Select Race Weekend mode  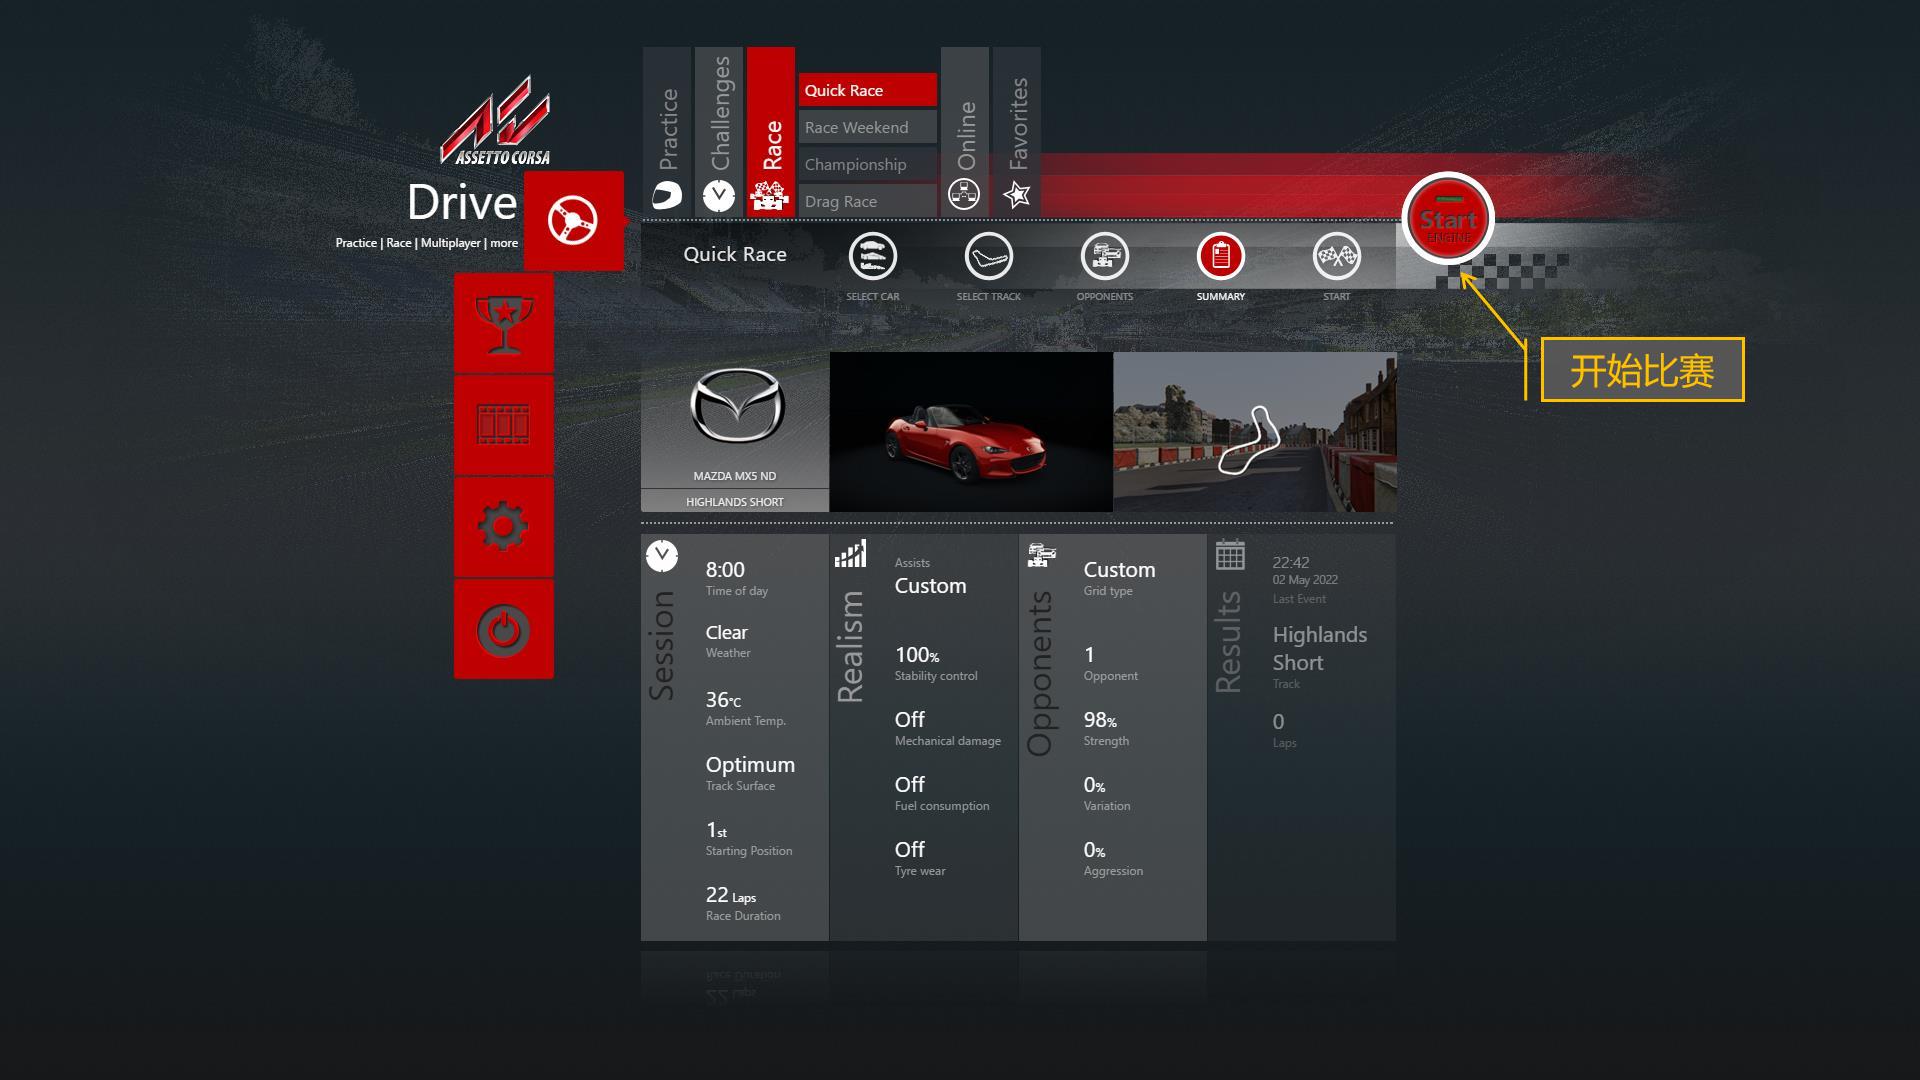868,127
